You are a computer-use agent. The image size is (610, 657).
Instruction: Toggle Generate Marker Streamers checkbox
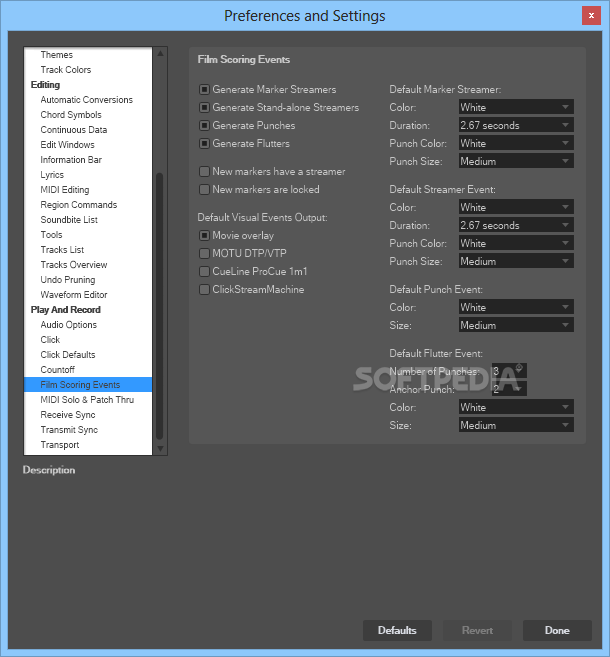click(x=204, y=89)
